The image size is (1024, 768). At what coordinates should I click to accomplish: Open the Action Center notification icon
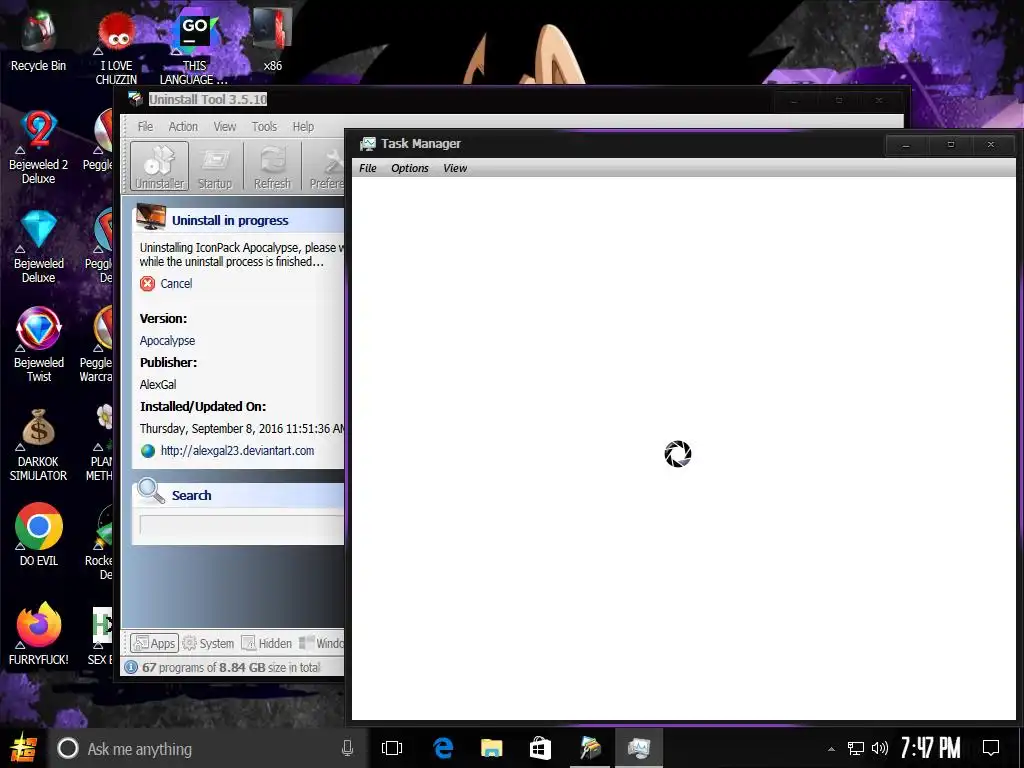pos(991,748)
